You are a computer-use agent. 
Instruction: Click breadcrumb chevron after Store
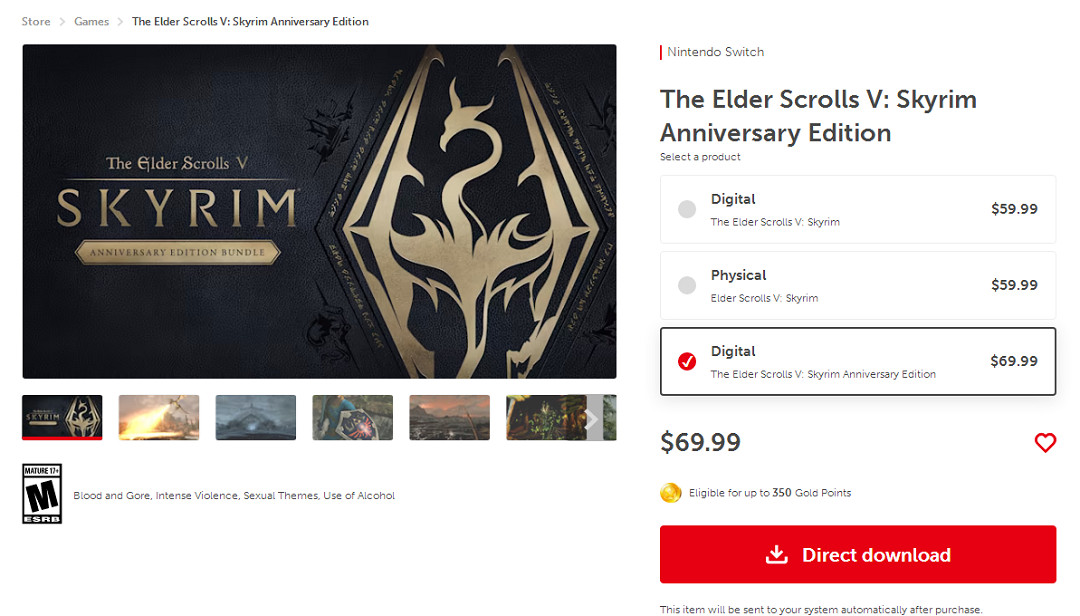62,22
